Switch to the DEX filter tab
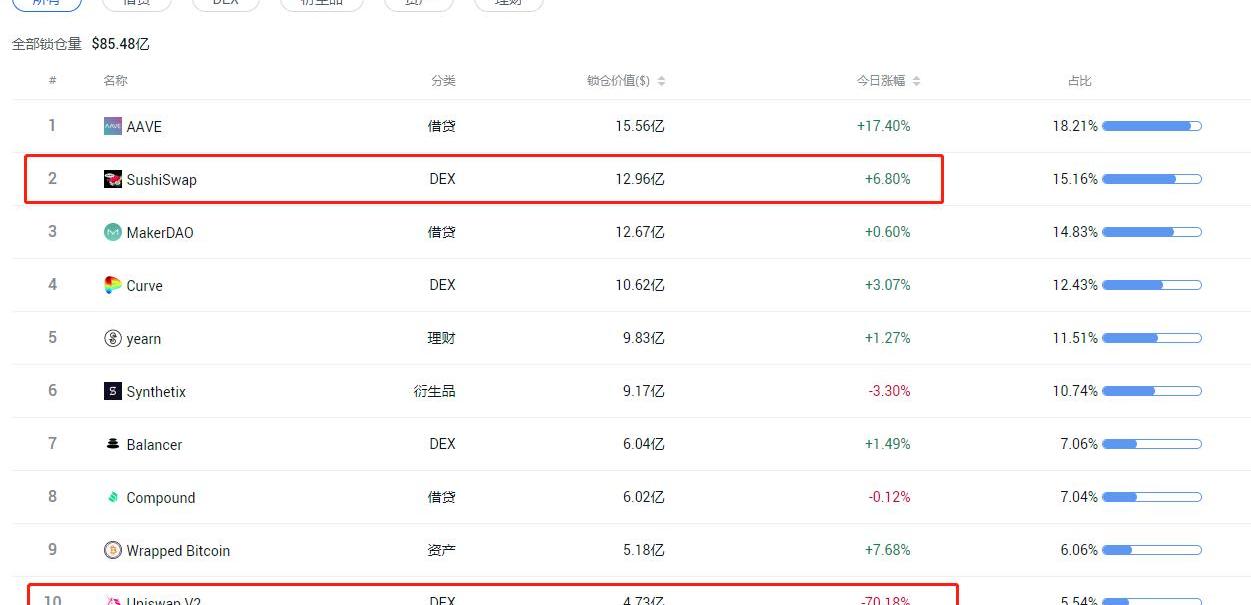 (x=224, y=3)
